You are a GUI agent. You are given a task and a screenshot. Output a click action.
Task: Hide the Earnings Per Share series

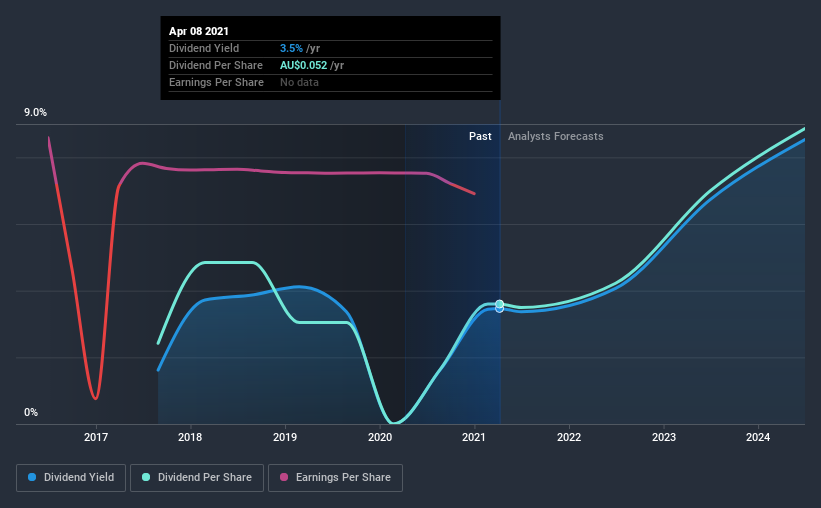(x=337, y=478)
